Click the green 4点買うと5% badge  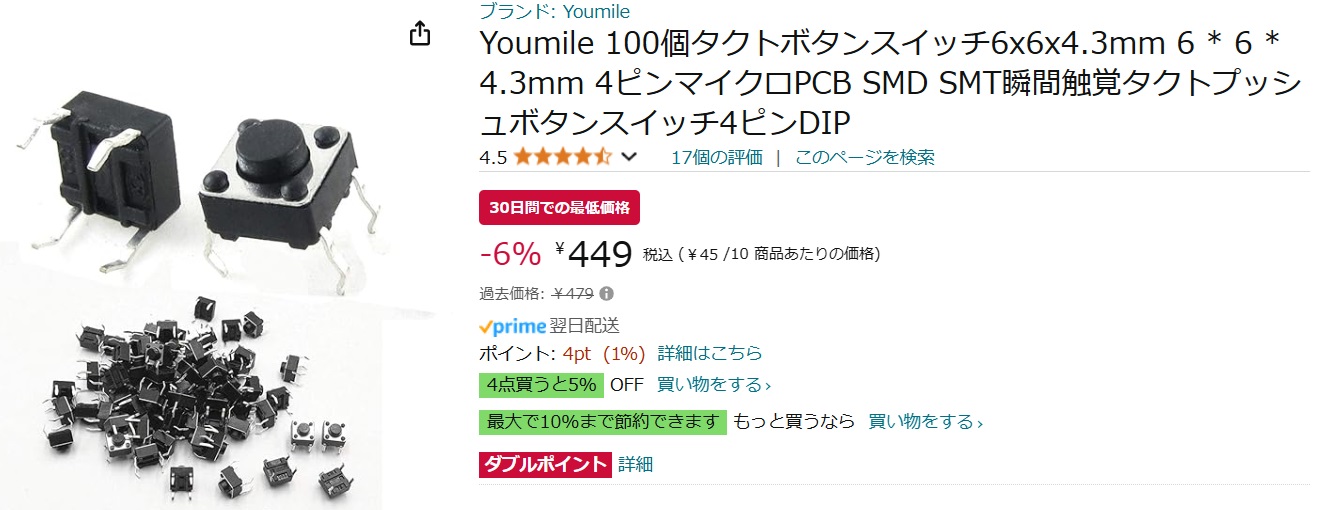[541, 385]
